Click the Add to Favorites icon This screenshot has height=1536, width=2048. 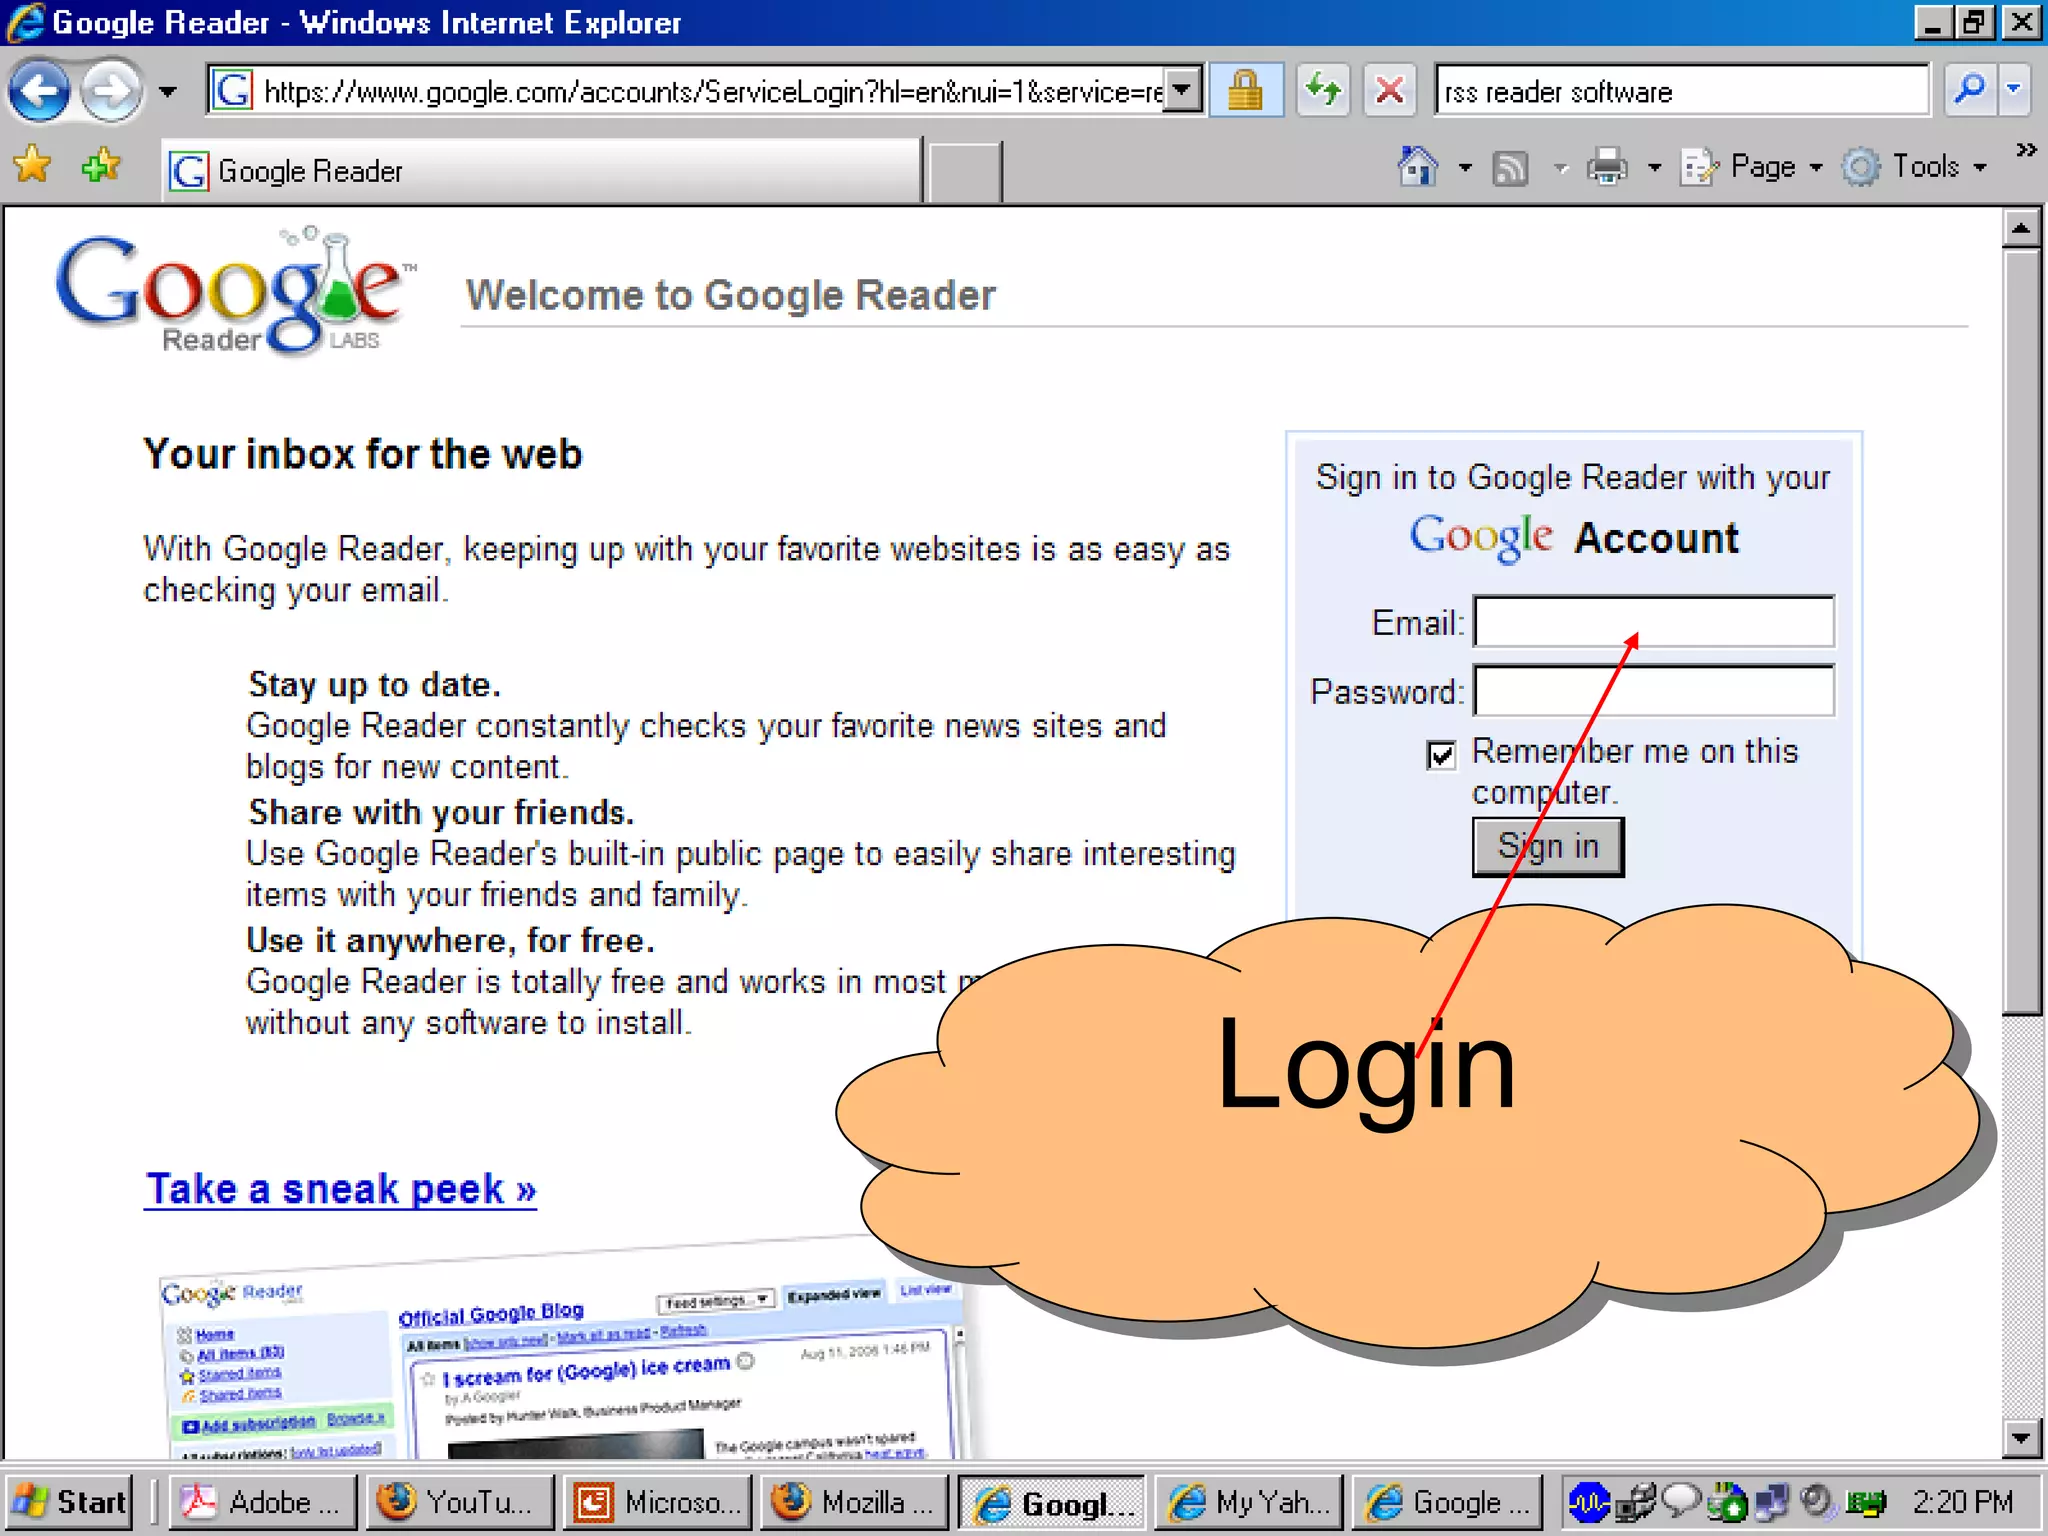coord(101,165)
